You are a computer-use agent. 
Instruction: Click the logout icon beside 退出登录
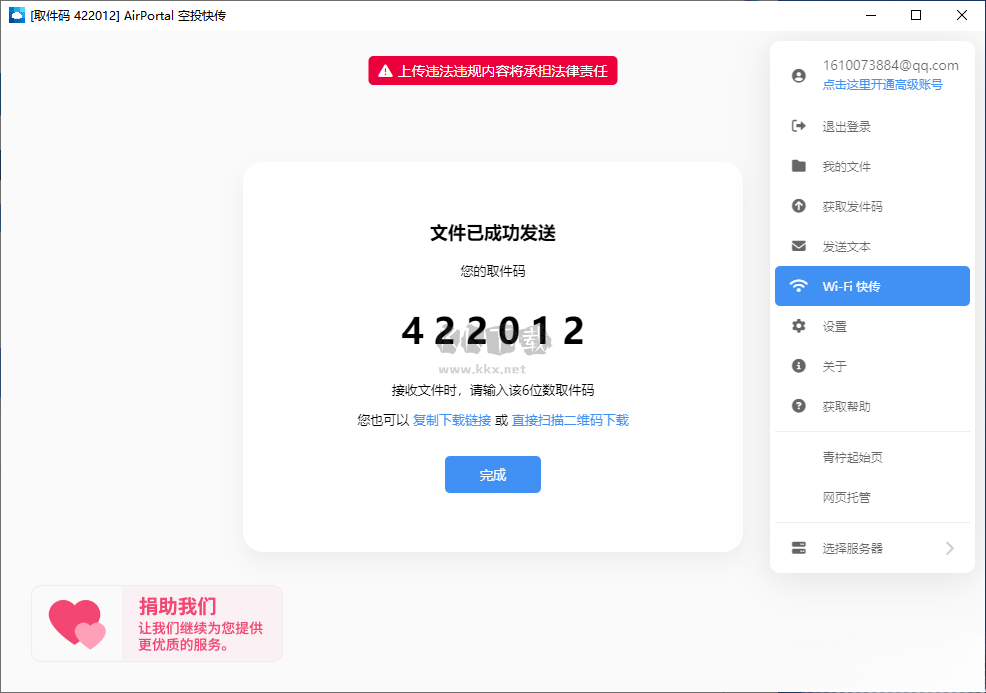798,126
